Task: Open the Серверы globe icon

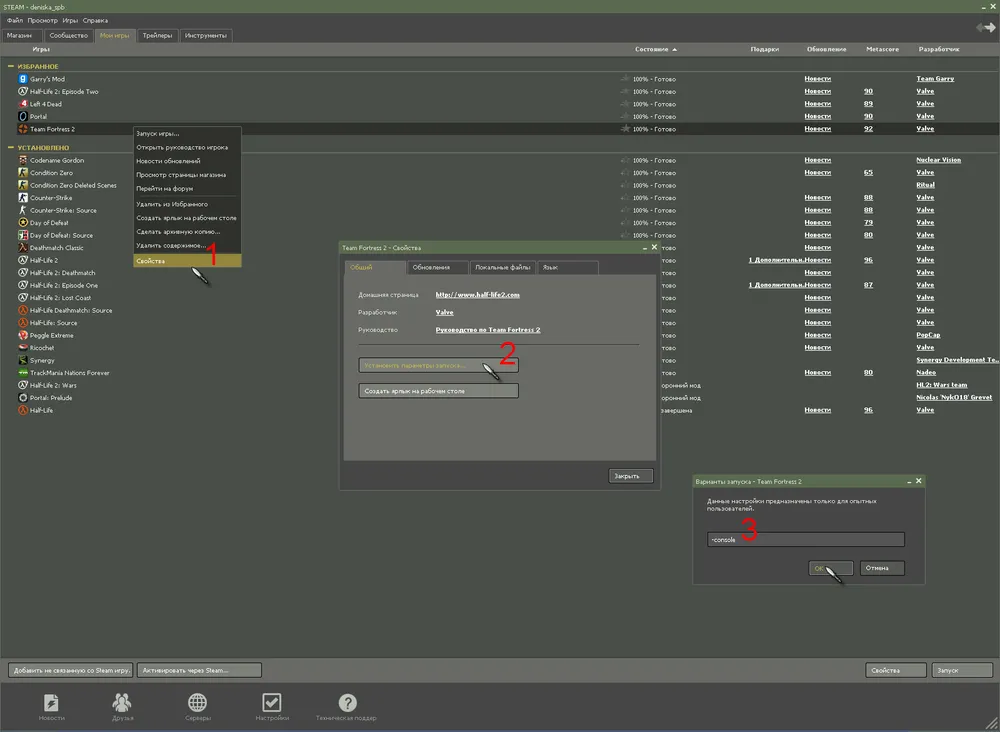Action: 198,703
